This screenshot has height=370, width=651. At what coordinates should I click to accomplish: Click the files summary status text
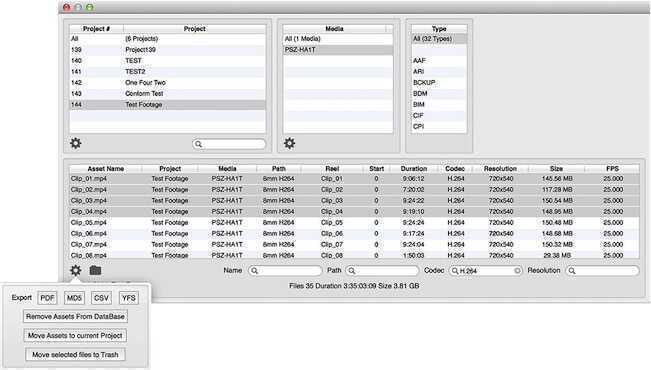click(x=354, y=286)
